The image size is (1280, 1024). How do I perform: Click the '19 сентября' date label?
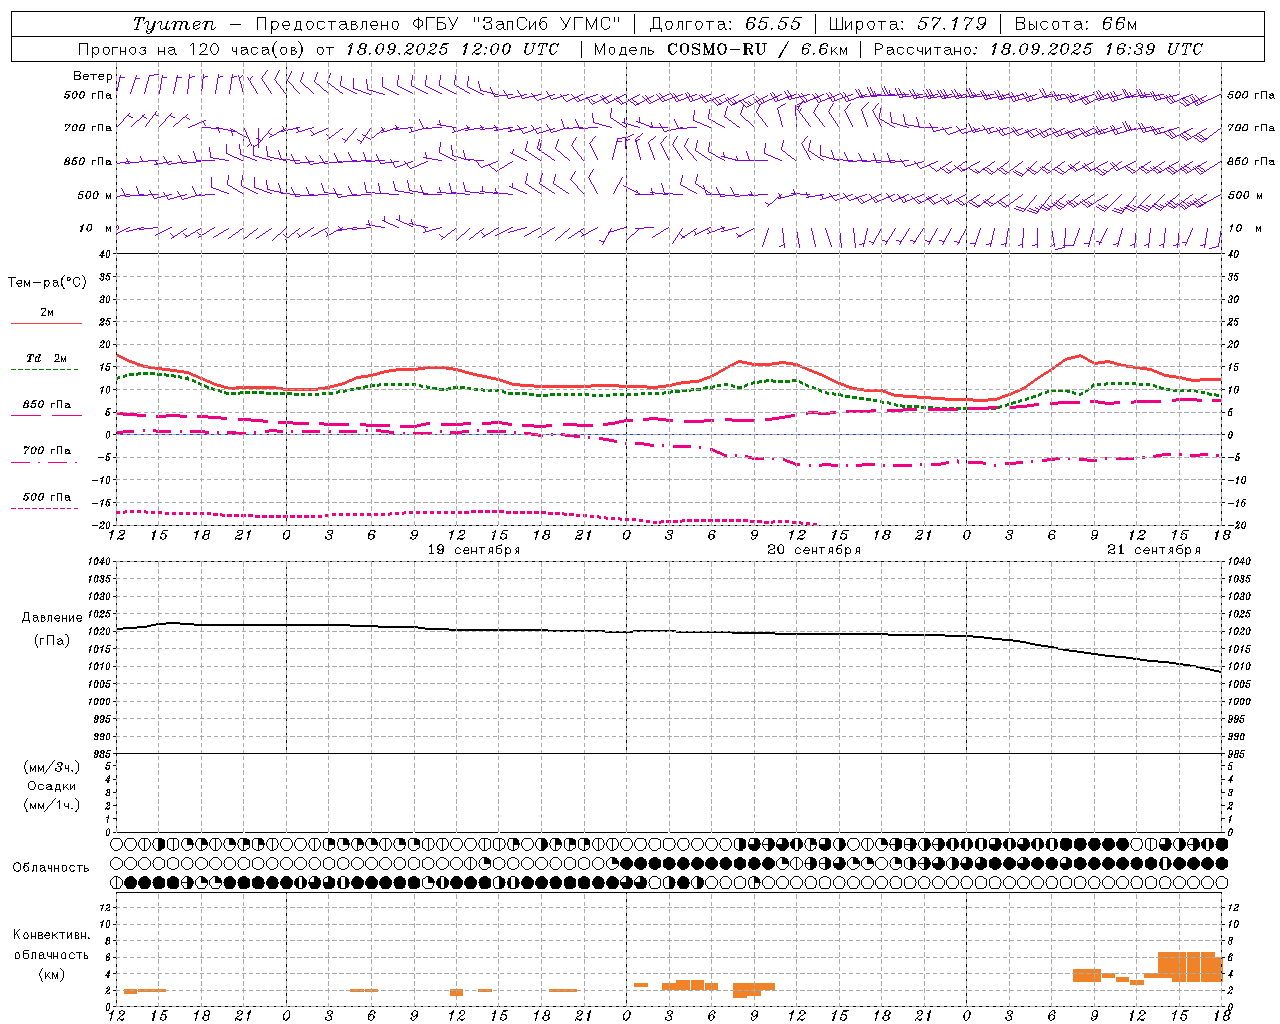click(474, 550)
